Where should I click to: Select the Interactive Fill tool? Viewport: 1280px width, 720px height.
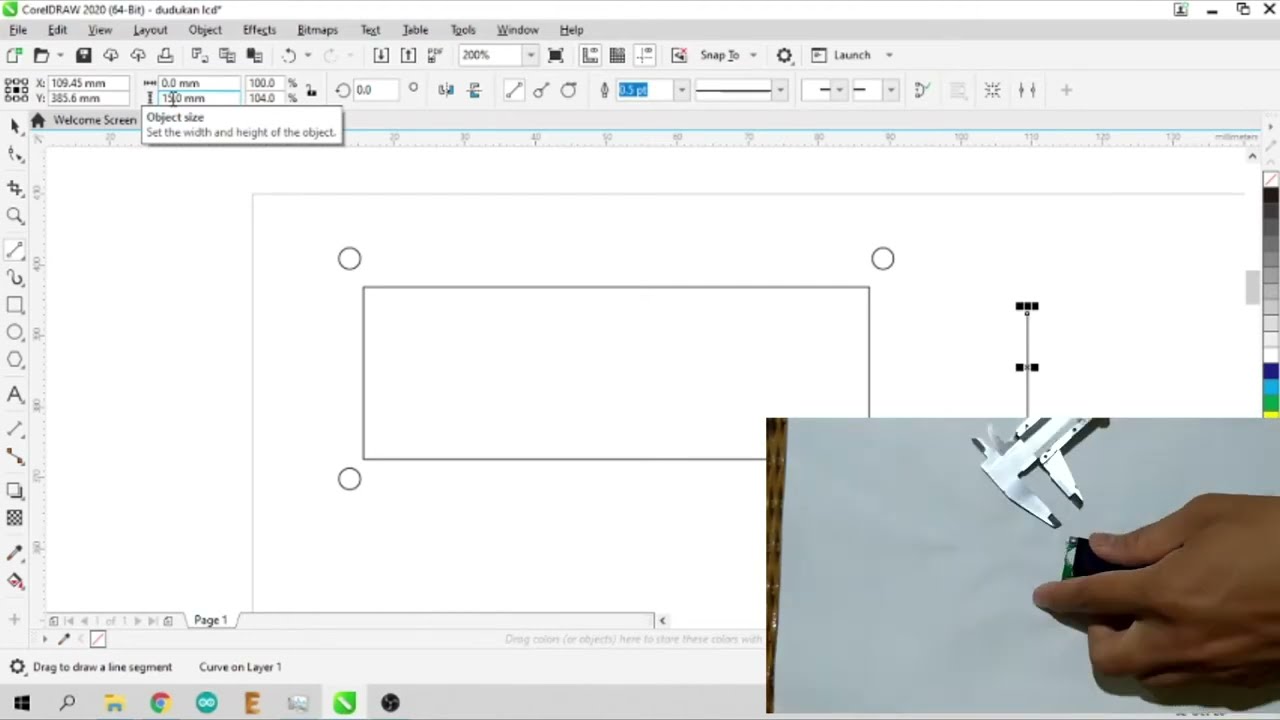15,581
